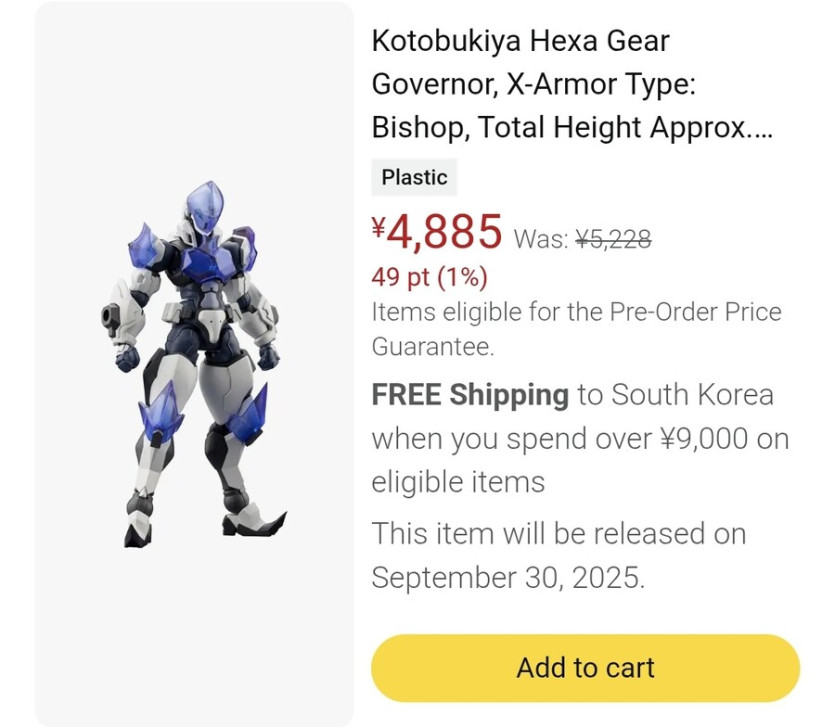Open the Kotobukiya Hexa Gear product title
The height and width of the screenshot is (727, 835).
coord(520,42)
